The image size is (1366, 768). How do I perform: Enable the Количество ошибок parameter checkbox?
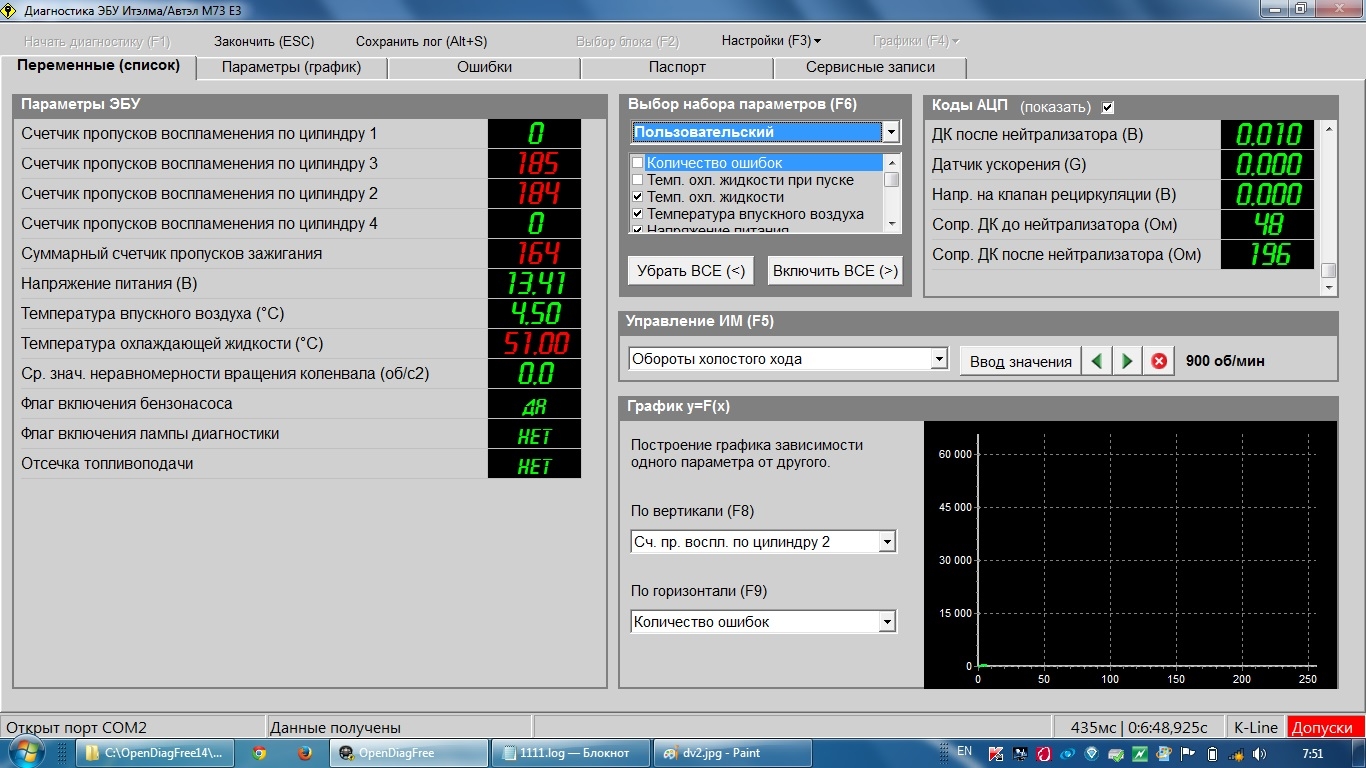tap(637, 163)
